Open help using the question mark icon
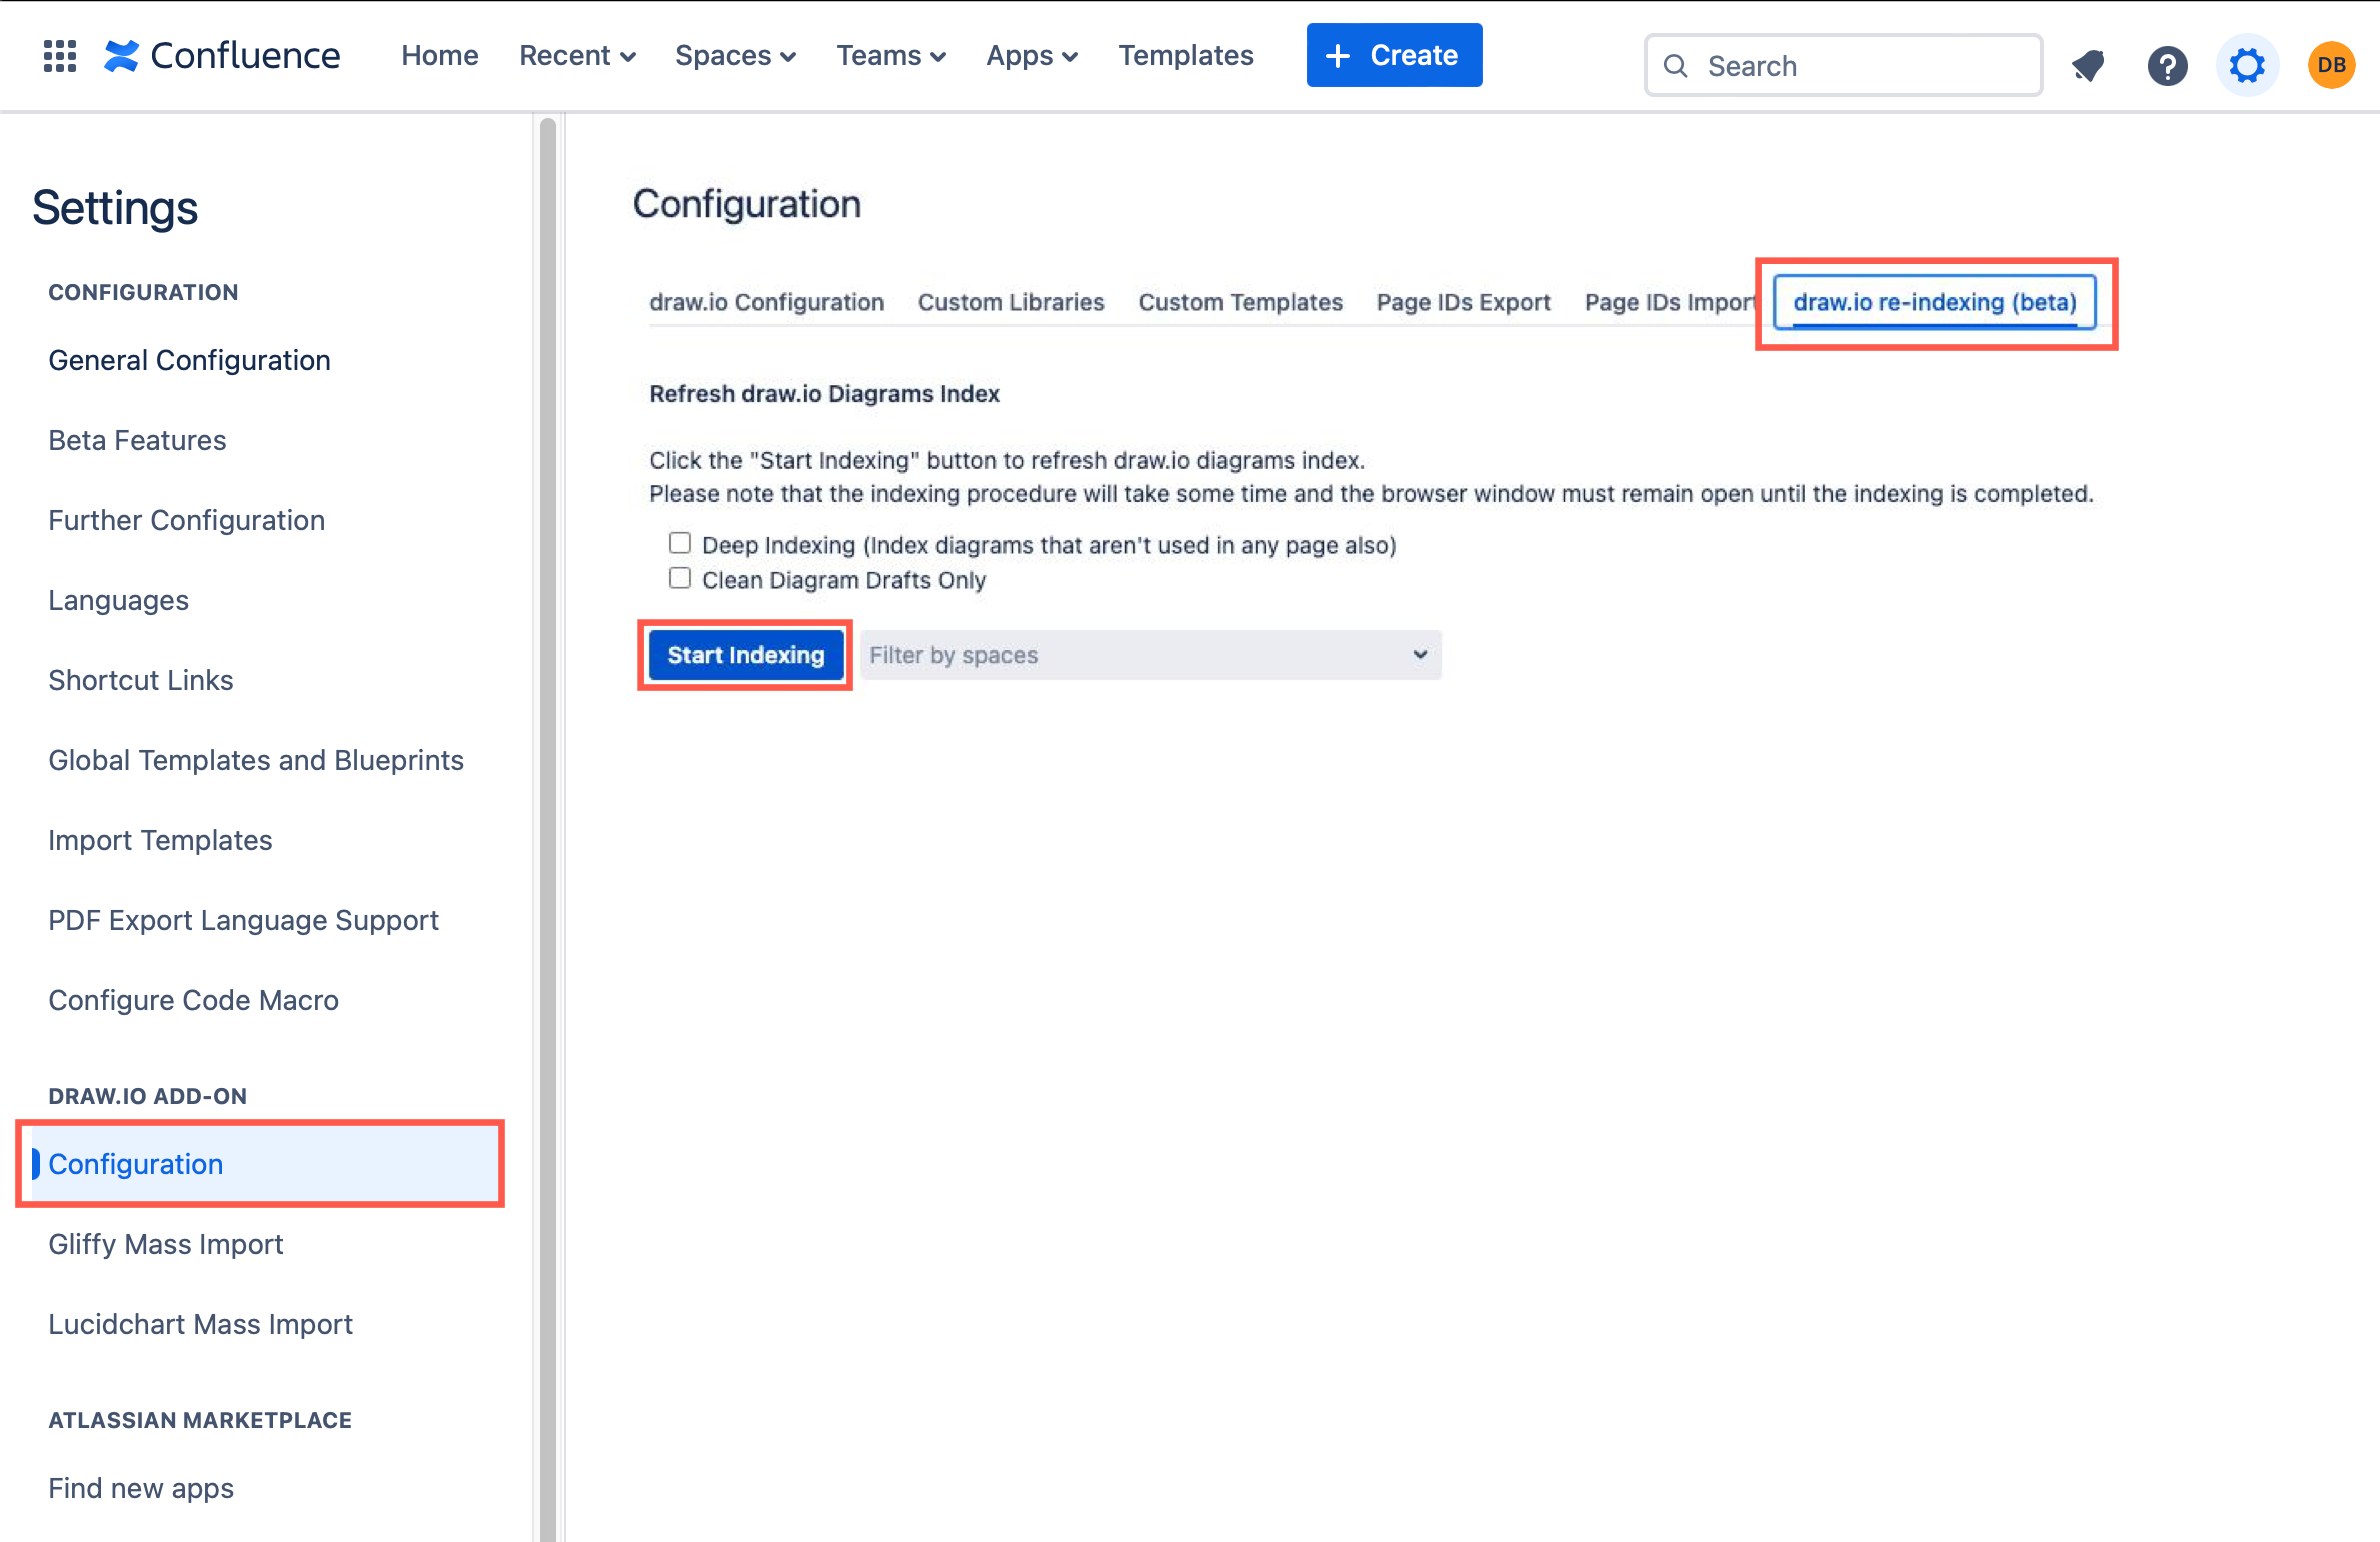This screenshot has width=2380, height=1542. 2167,65
